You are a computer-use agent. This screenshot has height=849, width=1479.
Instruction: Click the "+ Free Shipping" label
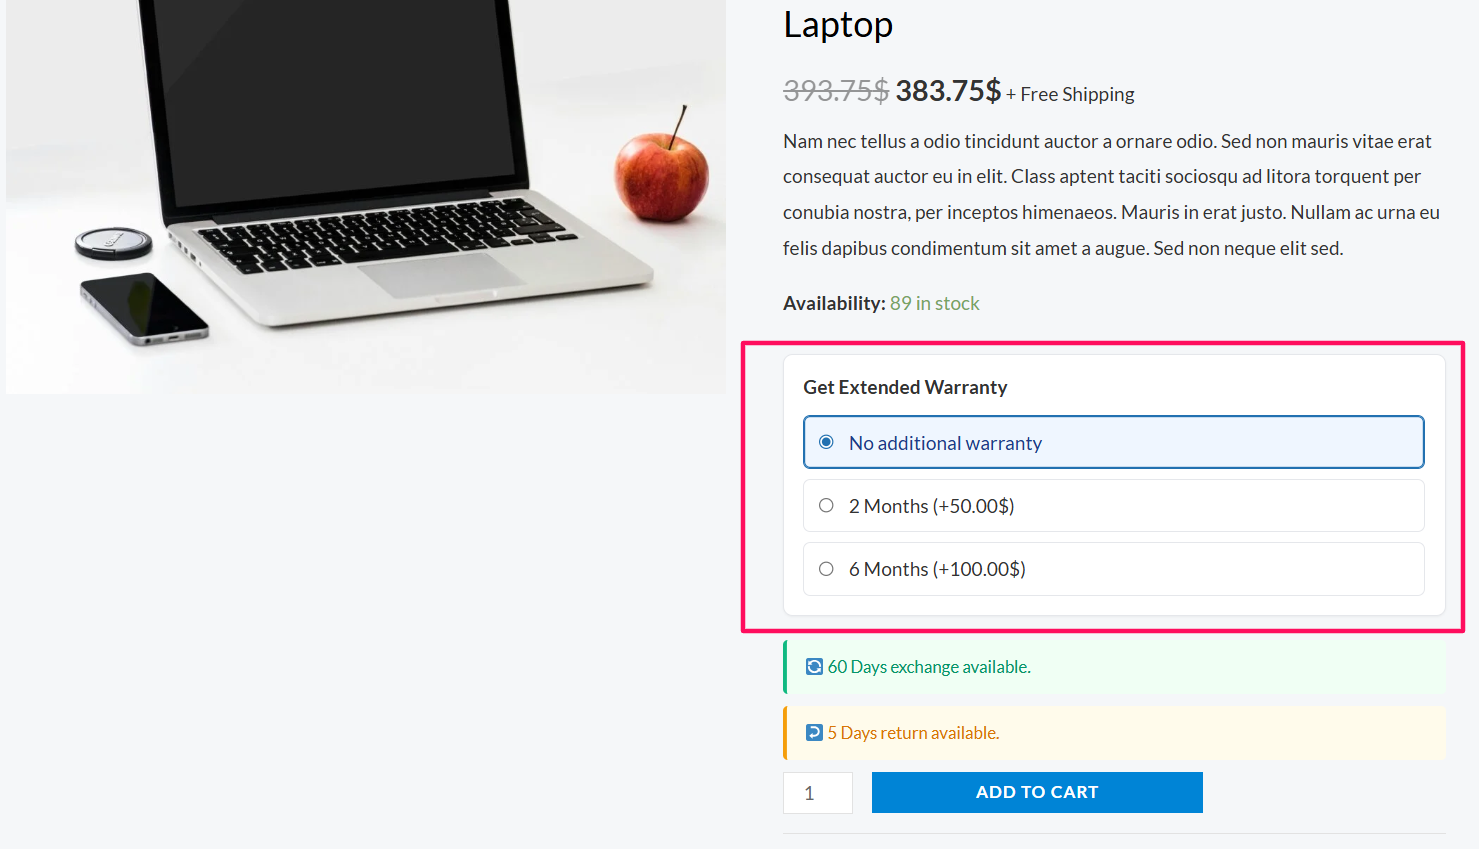tap(1070, 94)
